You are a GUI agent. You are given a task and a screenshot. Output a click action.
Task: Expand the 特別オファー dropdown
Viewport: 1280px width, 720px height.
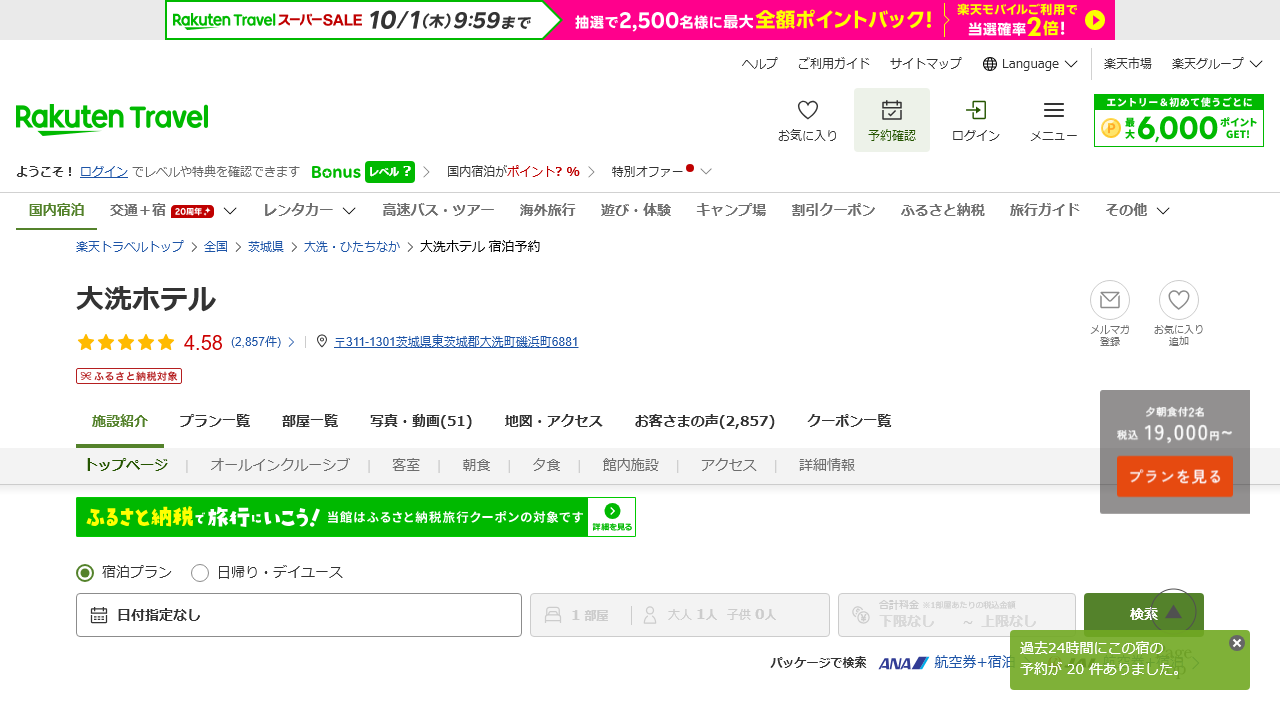662,171
